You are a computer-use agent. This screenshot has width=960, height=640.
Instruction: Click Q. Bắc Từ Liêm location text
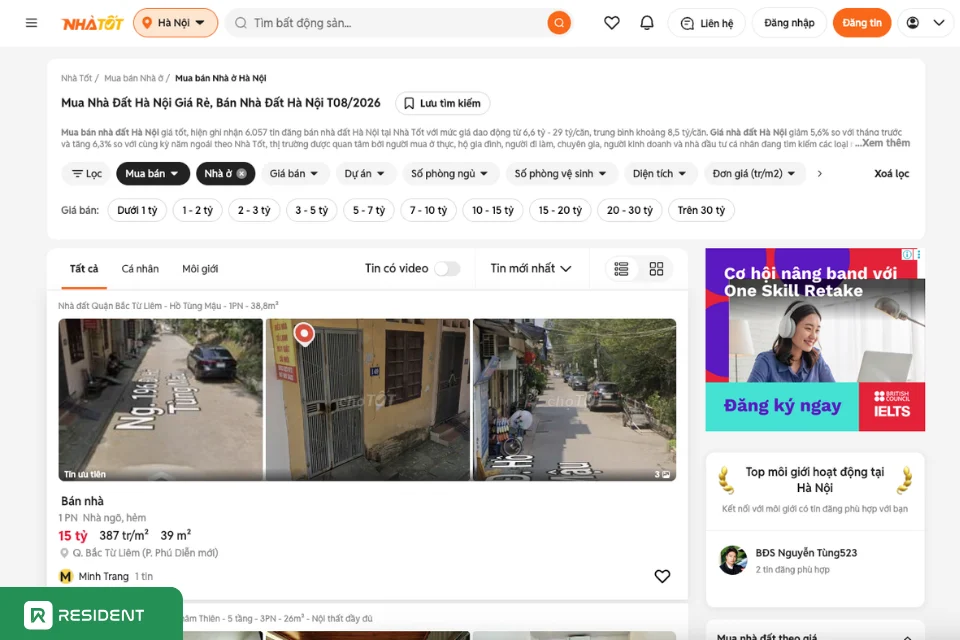click(145, 553)
